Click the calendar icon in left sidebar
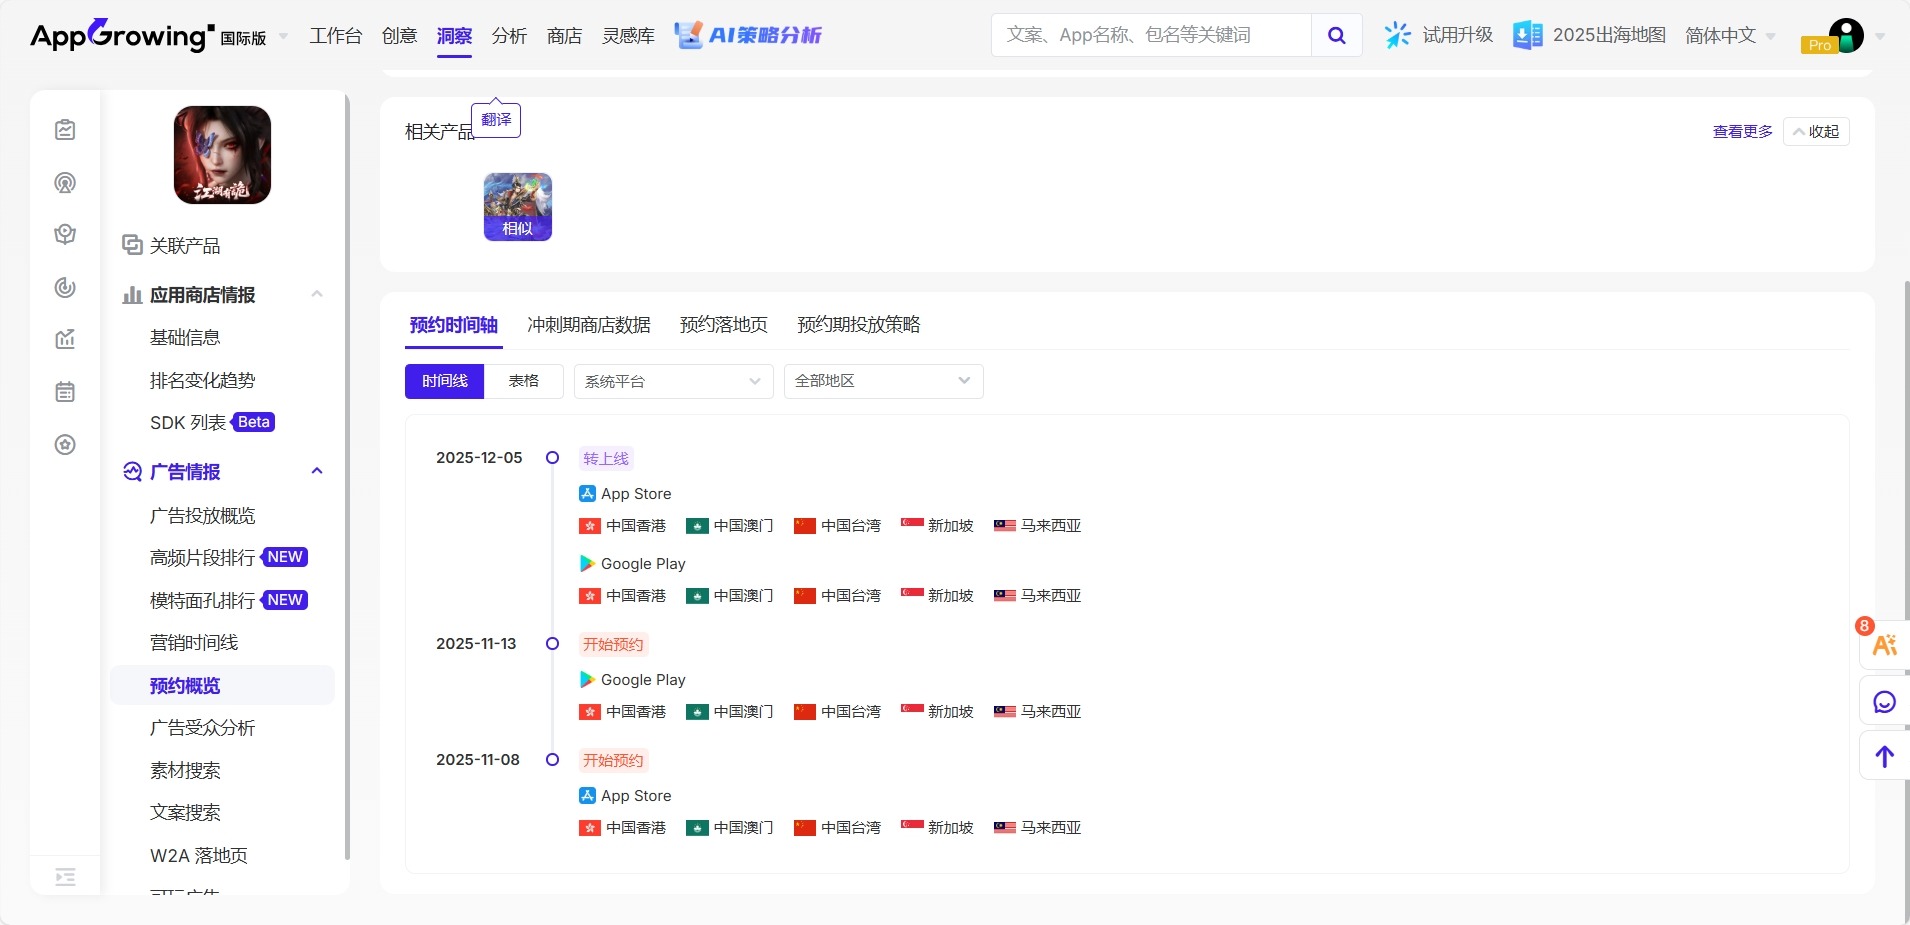This screenshot has height=925, width=1910. coord(65,392)
